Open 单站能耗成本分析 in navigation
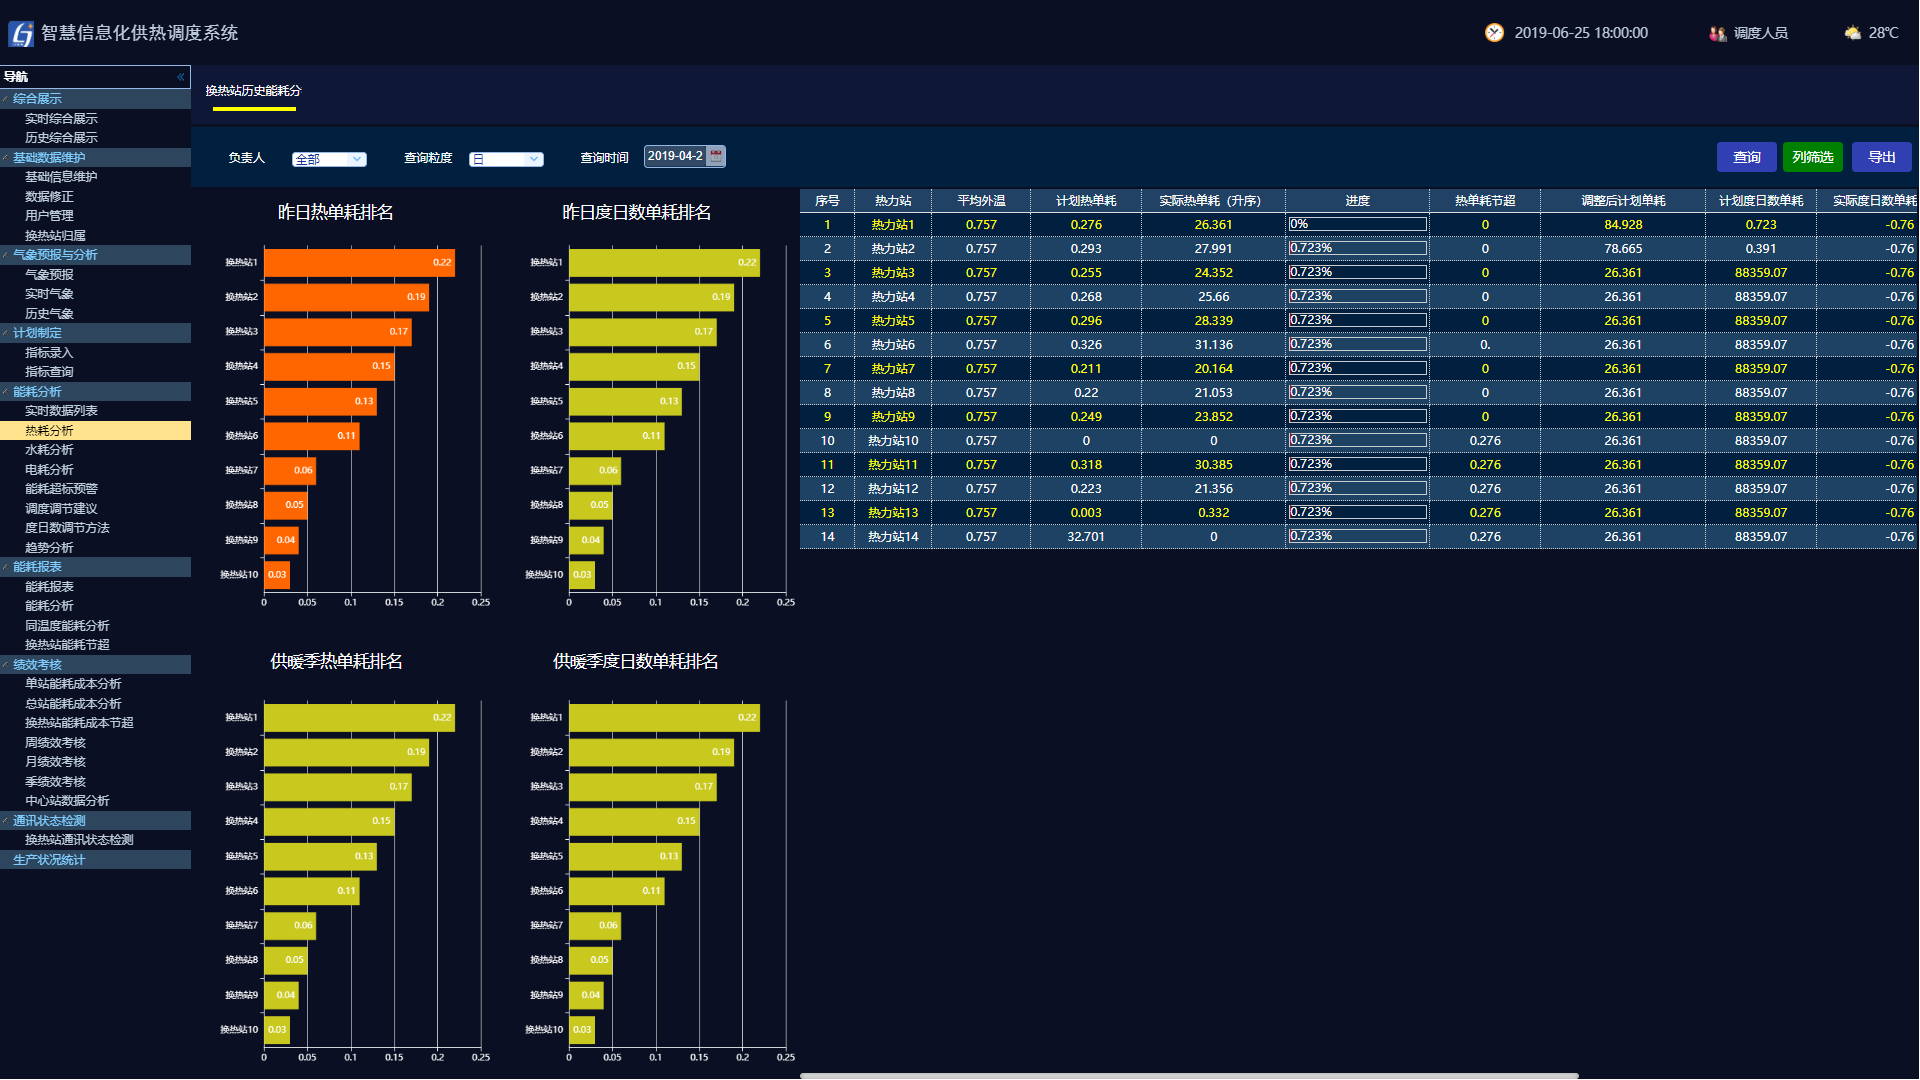This screenshot has height=1080, width=1920. 73,684
